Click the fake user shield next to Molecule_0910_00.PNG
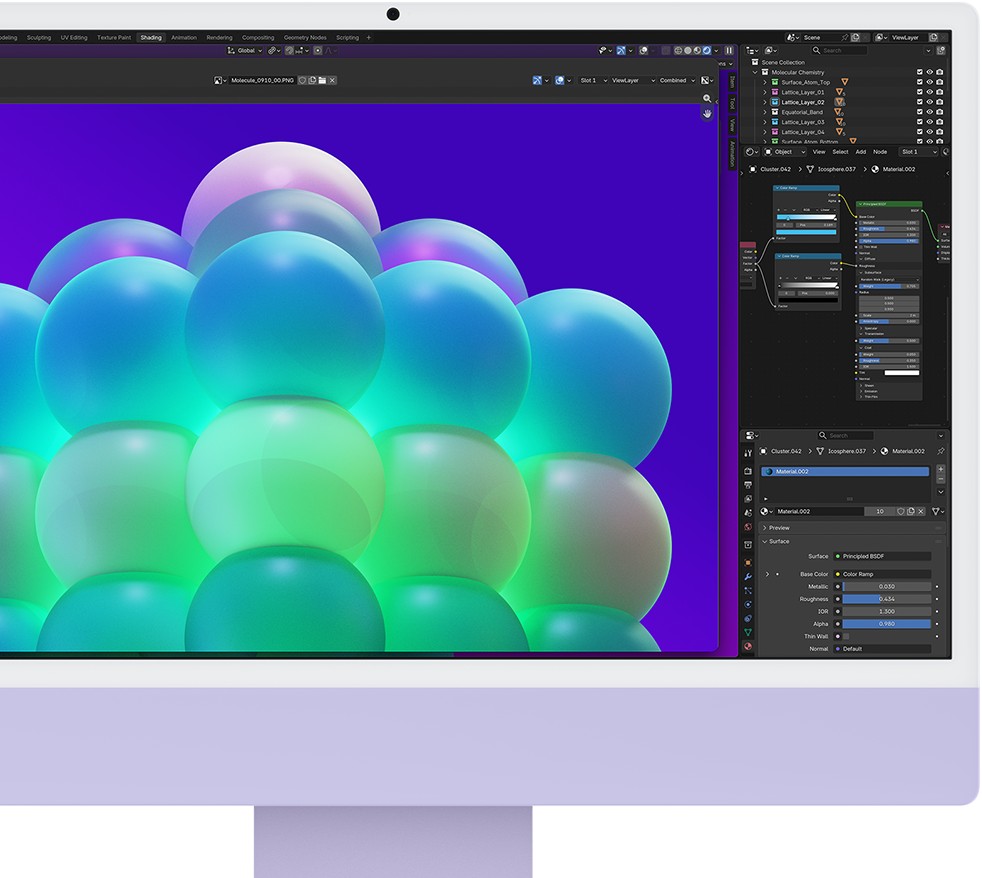 302,80
